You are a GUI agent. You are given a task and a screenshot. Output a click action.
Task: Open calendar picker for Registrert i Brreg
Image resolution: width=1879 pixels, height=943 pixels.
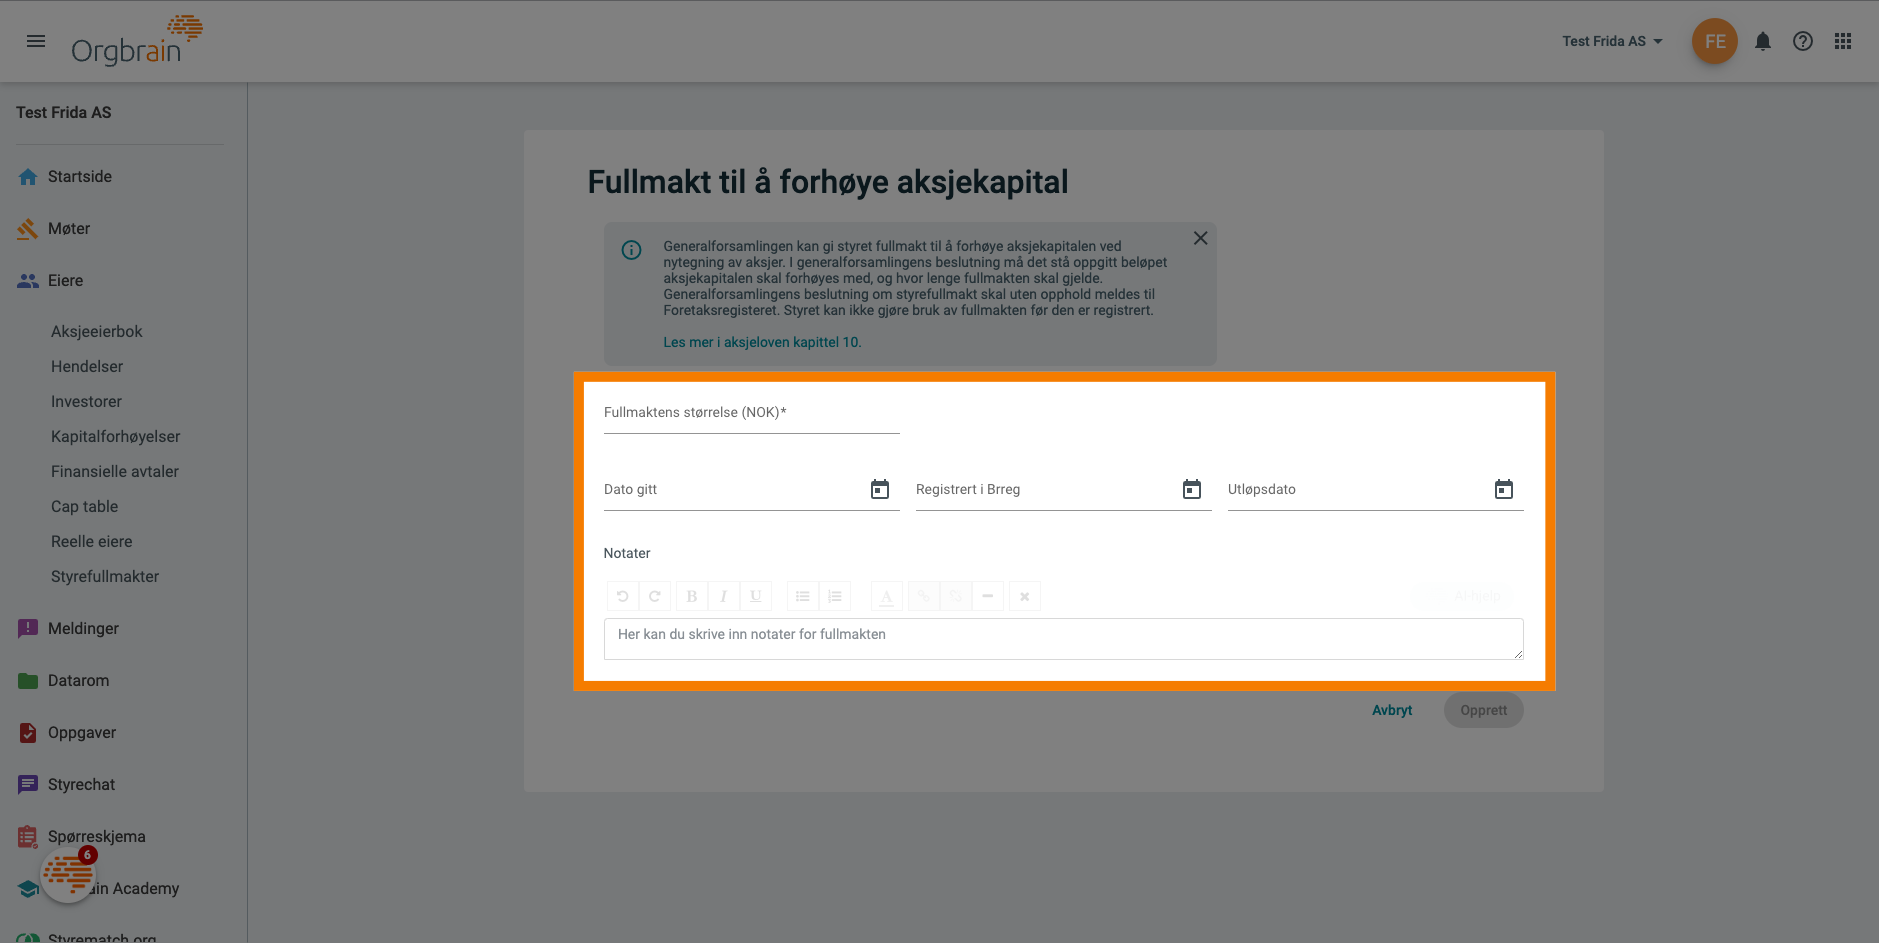[1192, 489]
